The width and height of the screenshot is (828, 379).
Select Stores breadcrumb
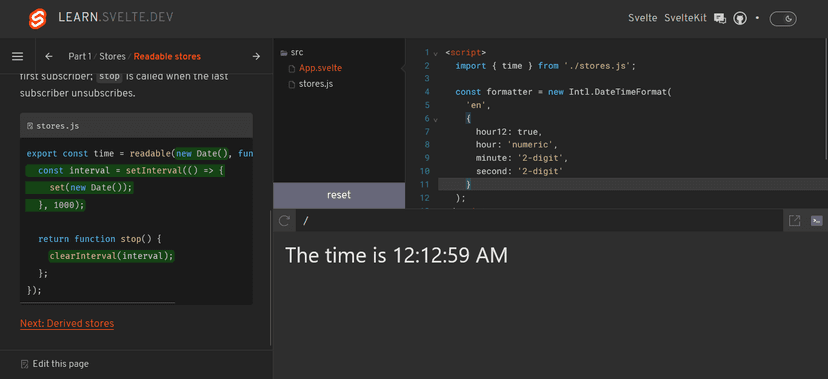tap(112, 56)
